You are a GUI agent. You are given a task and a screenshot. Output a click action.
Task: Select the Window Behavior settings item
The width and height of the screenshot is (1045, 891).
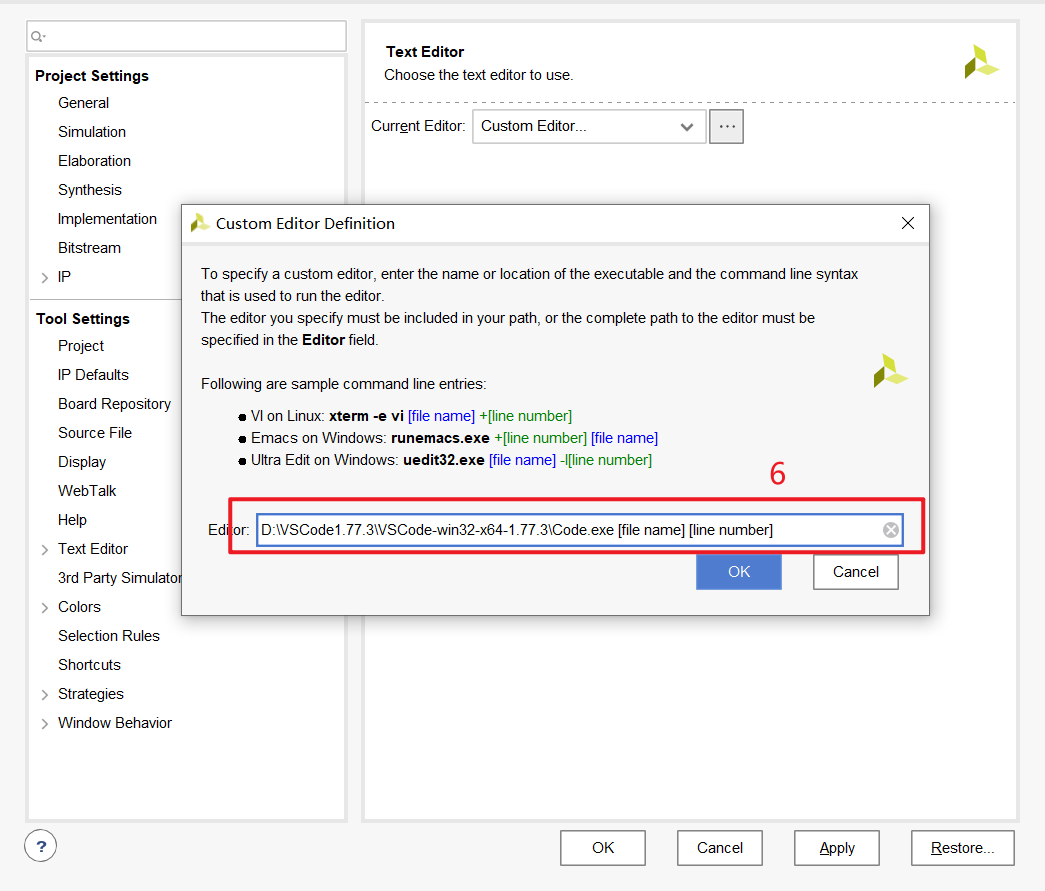tap(115, 723)
